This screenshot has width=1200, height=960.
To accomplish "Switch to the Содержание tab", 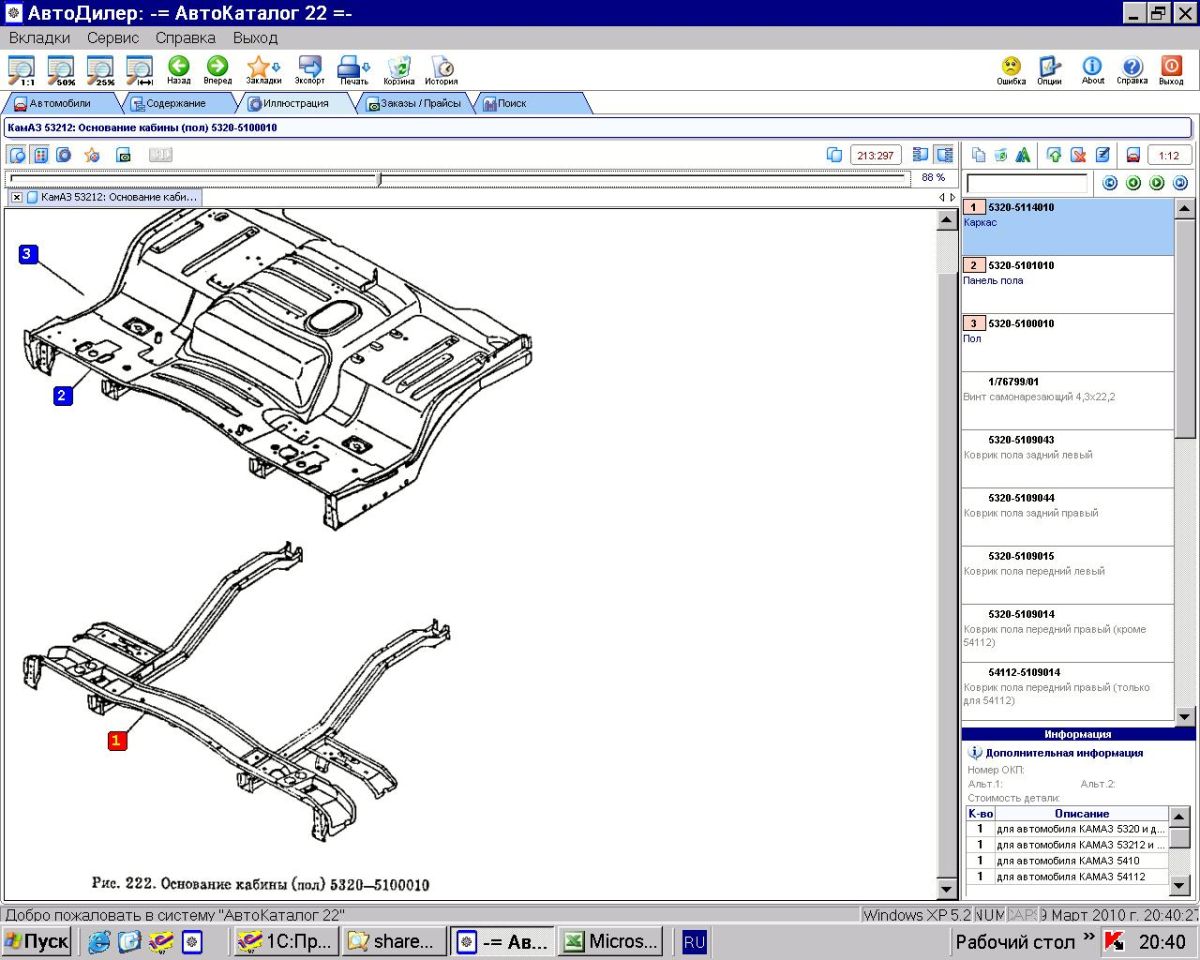I will (176, 103).
